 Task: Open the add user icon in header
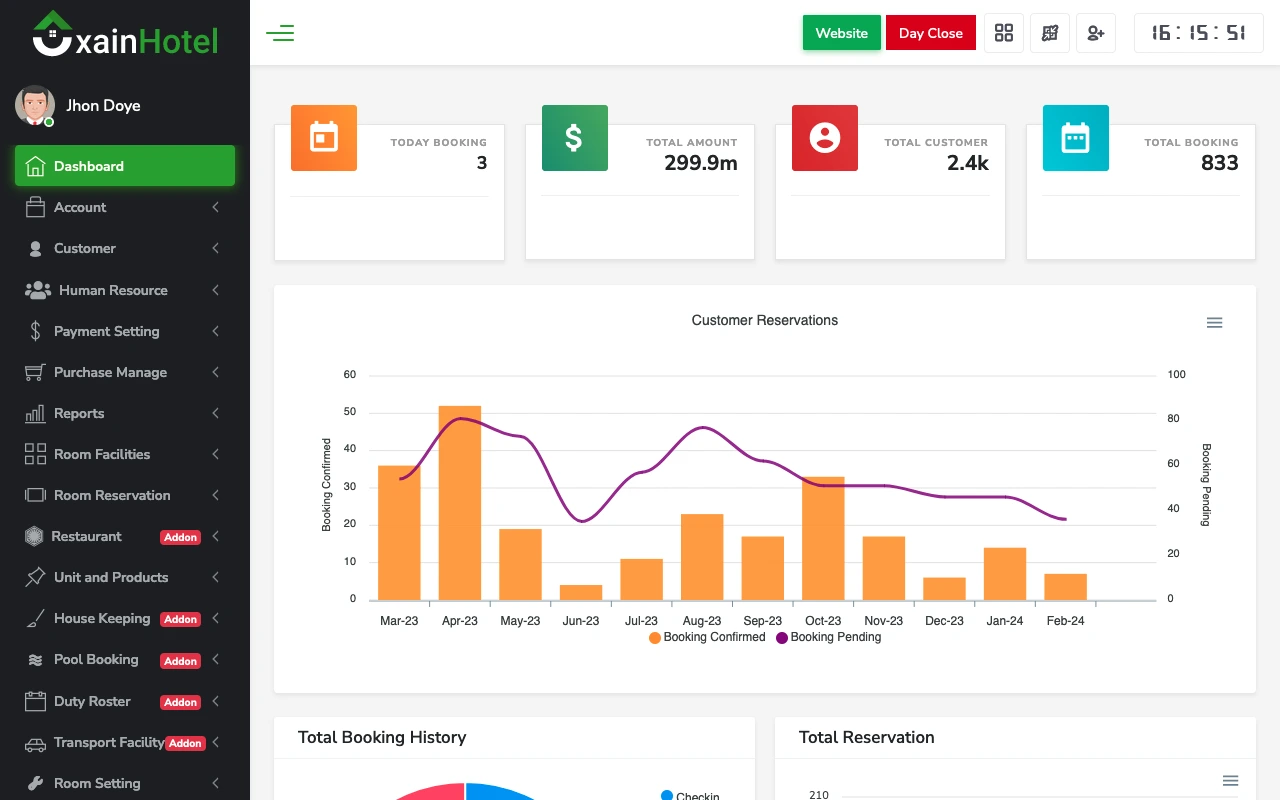pos(1096,33)
